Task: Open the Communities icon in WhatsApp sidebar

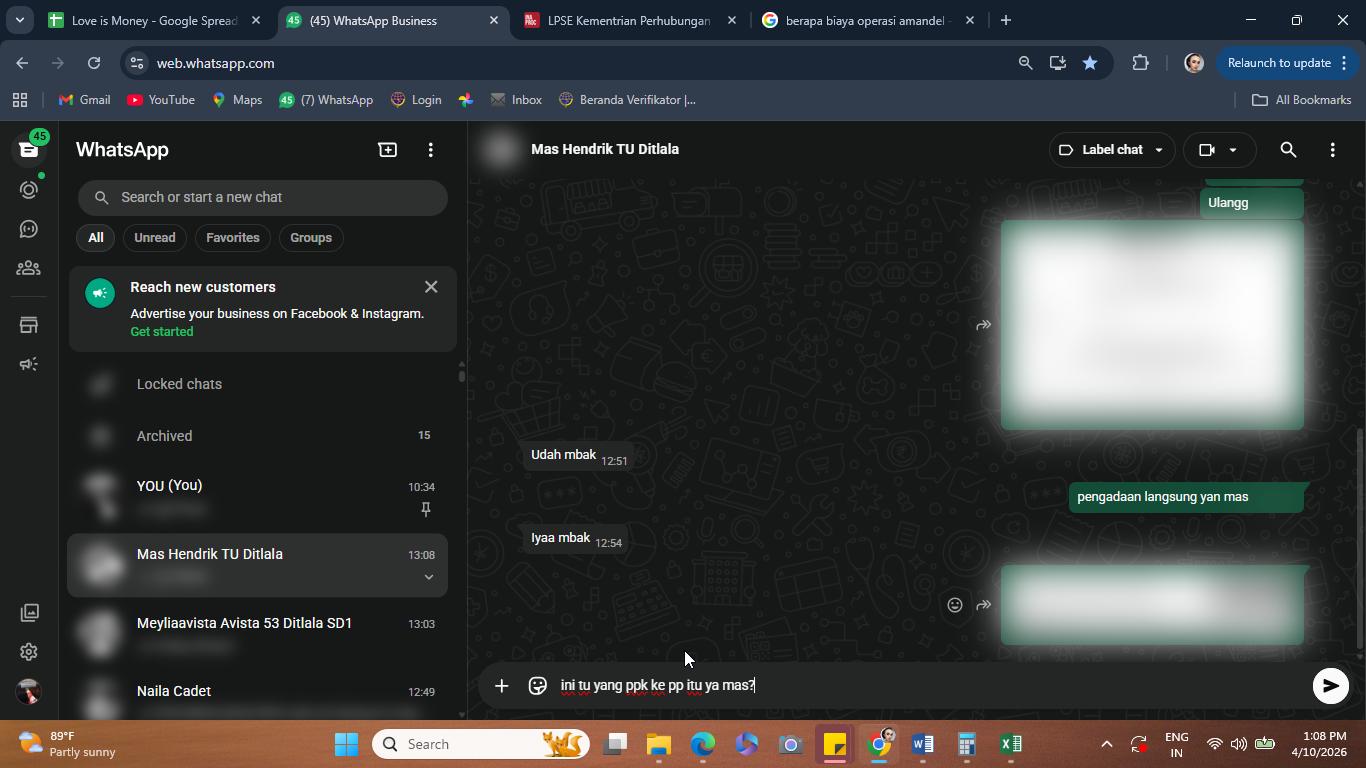Action: click(28, 268)
